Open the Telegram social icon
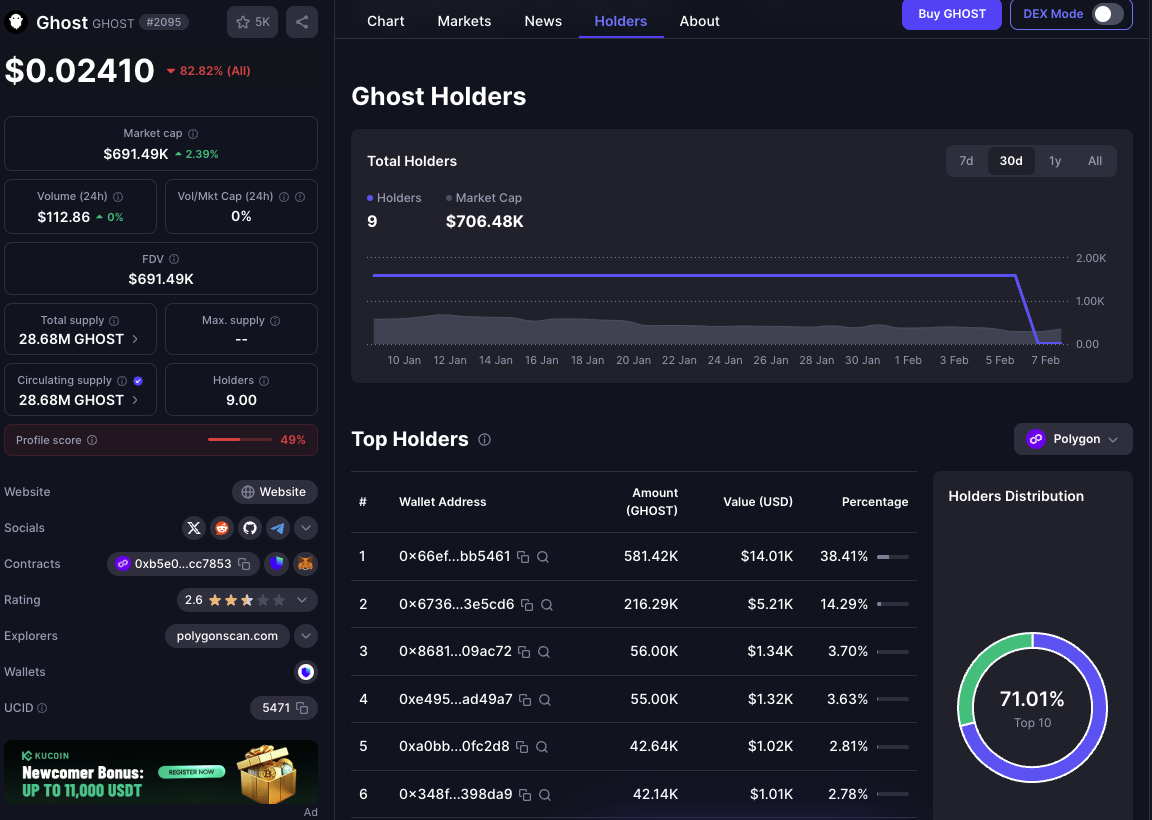The width and height of the screenshot is (1152, 820). 278,528
